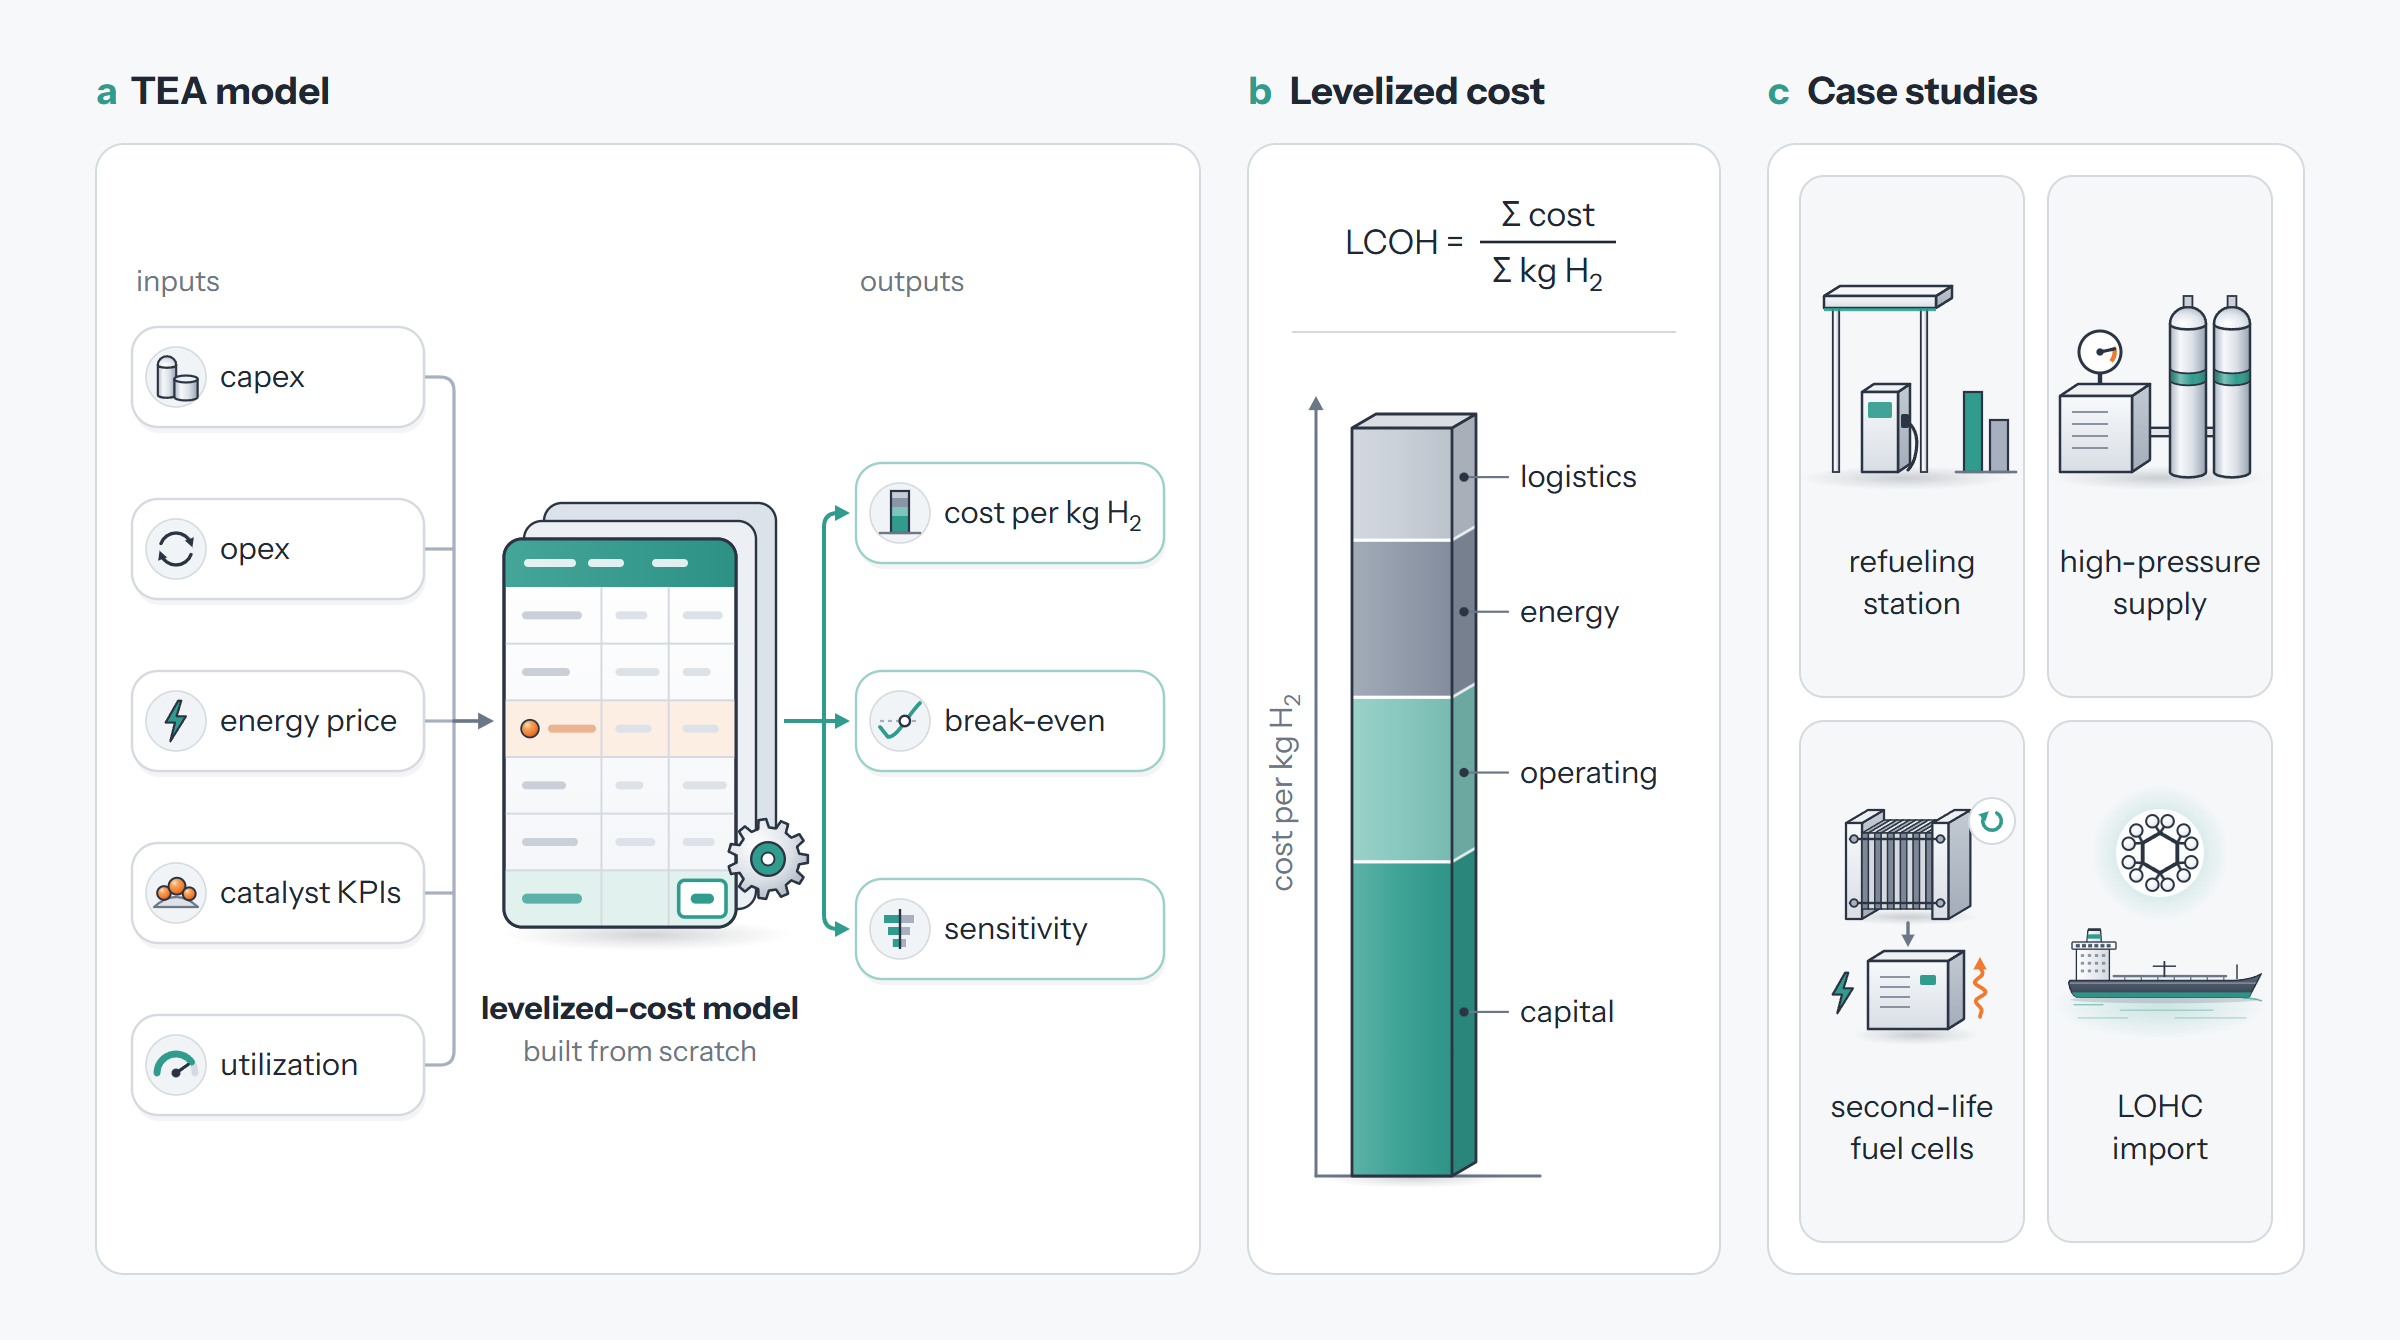
Task: Click the second-life fuel cell stack illustration
Action: tap(1907, 865)
